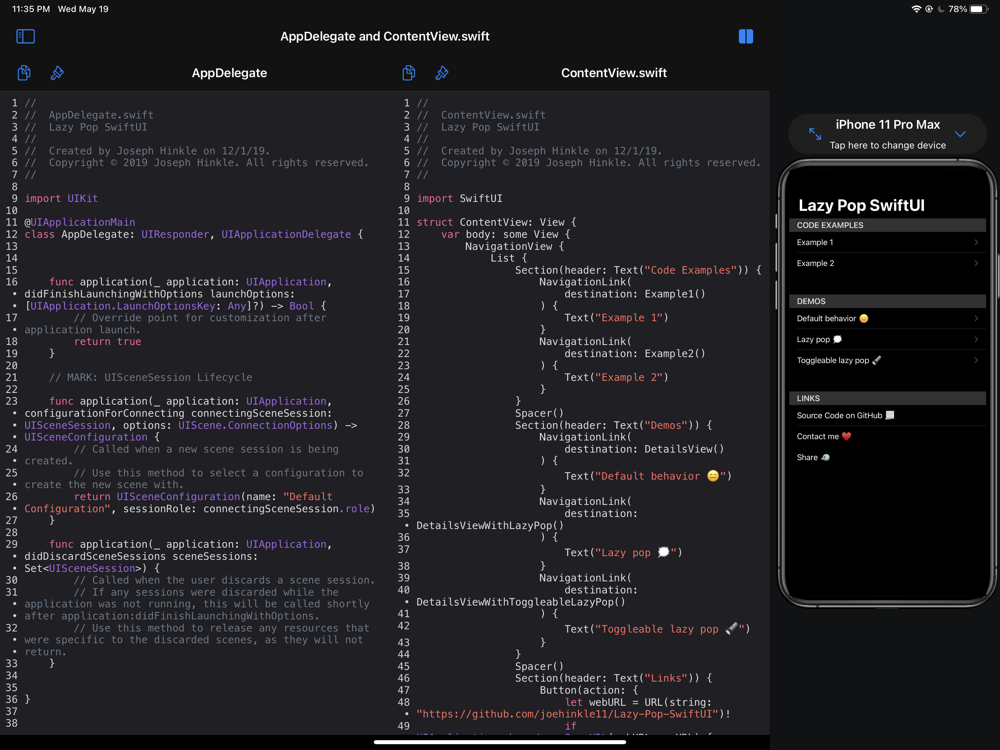Open Lazy pop demo row
Viewport: 1000px width, 750px height.
(887, 339)
